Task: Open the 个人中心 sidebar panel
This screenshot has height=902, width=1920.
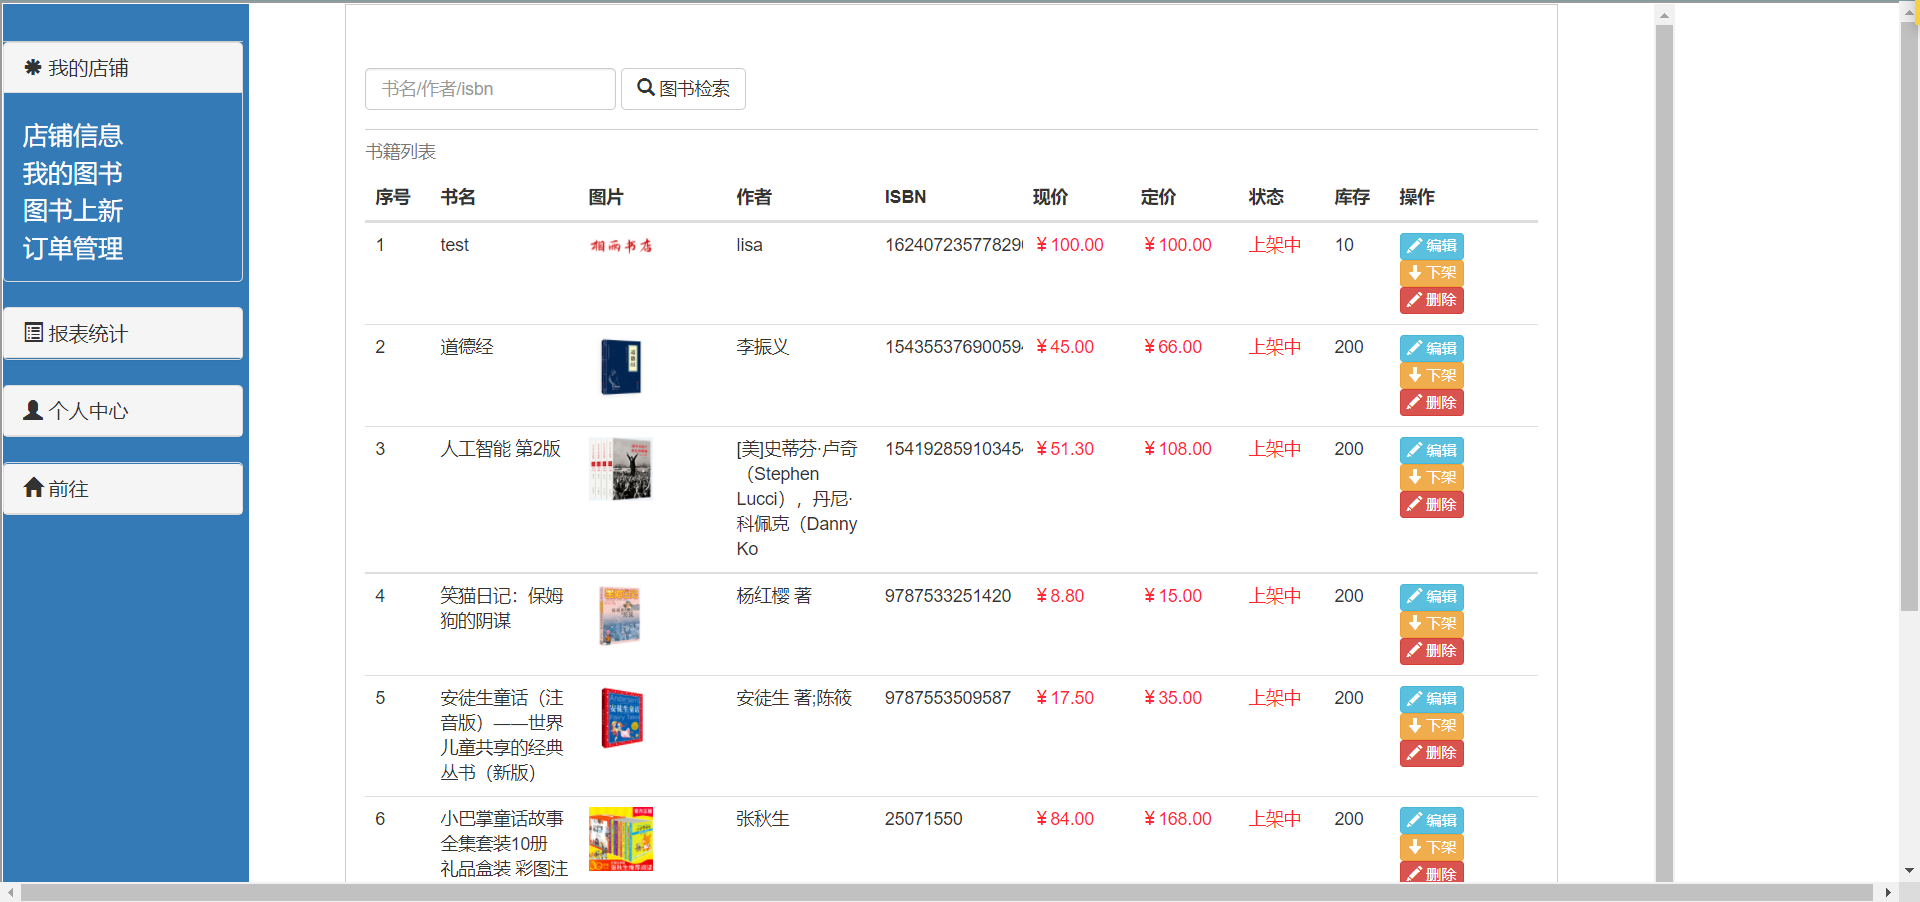Action: [123, 411]
